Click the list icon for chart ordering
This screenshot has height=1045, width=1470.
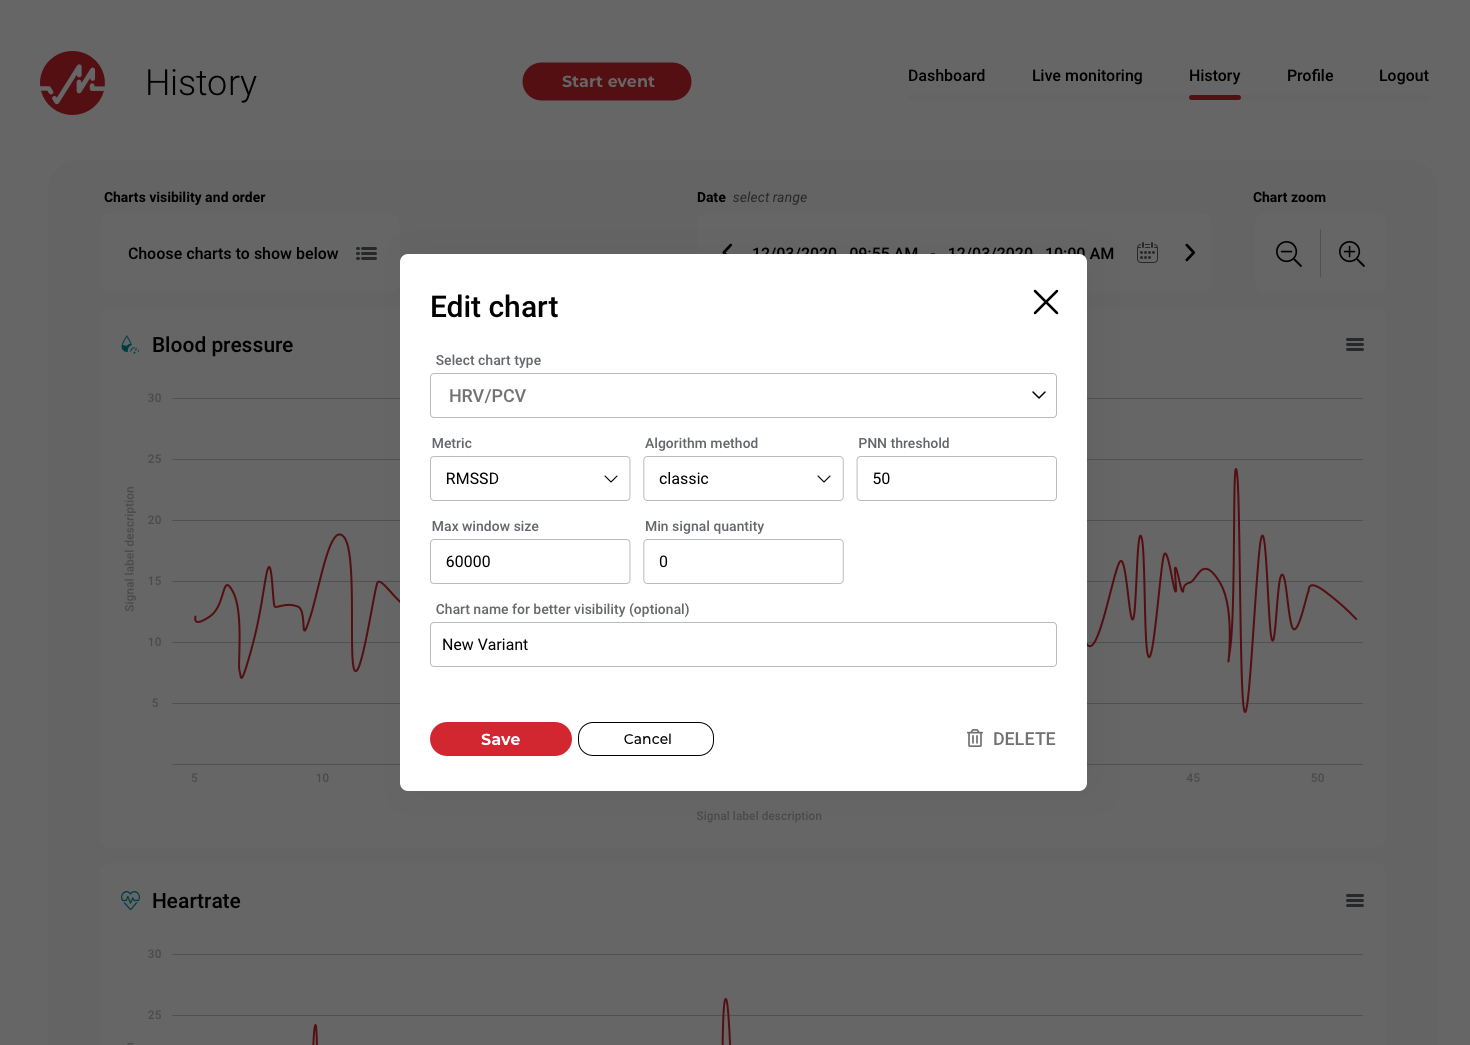(x=367, y=254)
